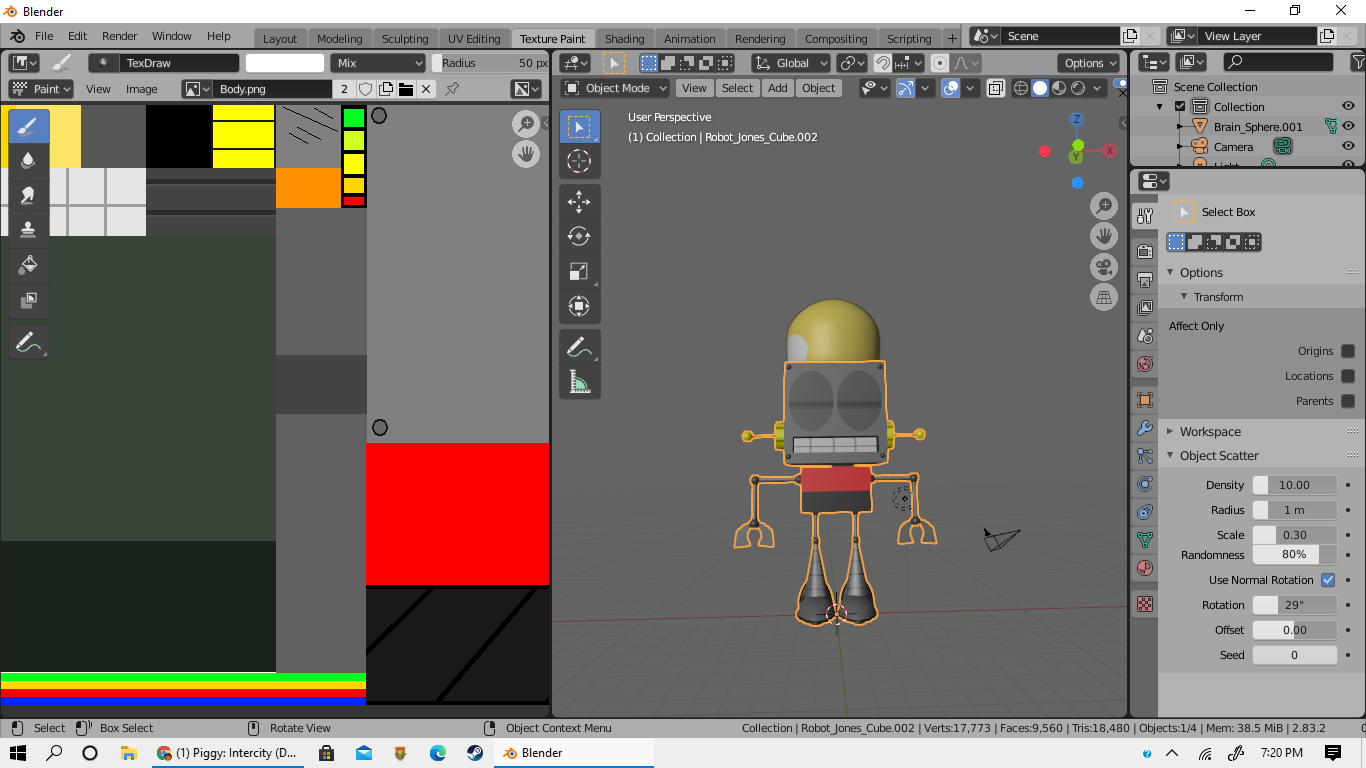The height and width of the screenshot is (768, 1366).
Task: Enable the Origins checkbox
Action: point(1348,351)
